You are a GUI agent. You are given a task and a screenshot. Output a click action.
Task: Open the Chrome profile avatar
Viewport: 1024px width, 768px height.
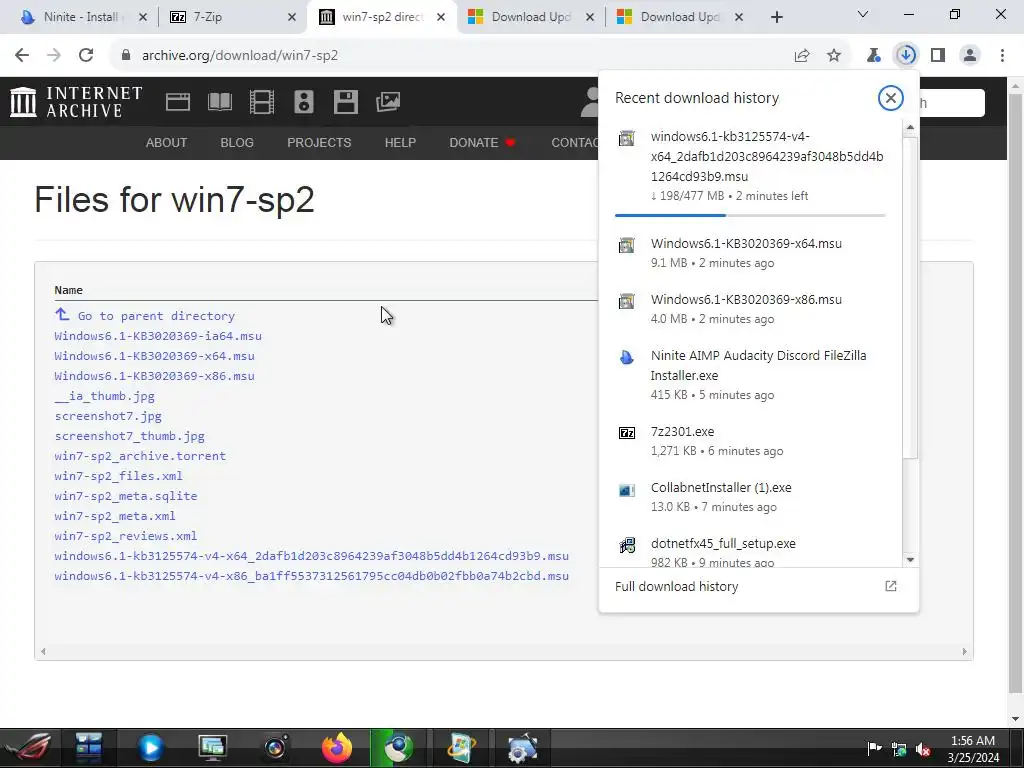(970, 56)
